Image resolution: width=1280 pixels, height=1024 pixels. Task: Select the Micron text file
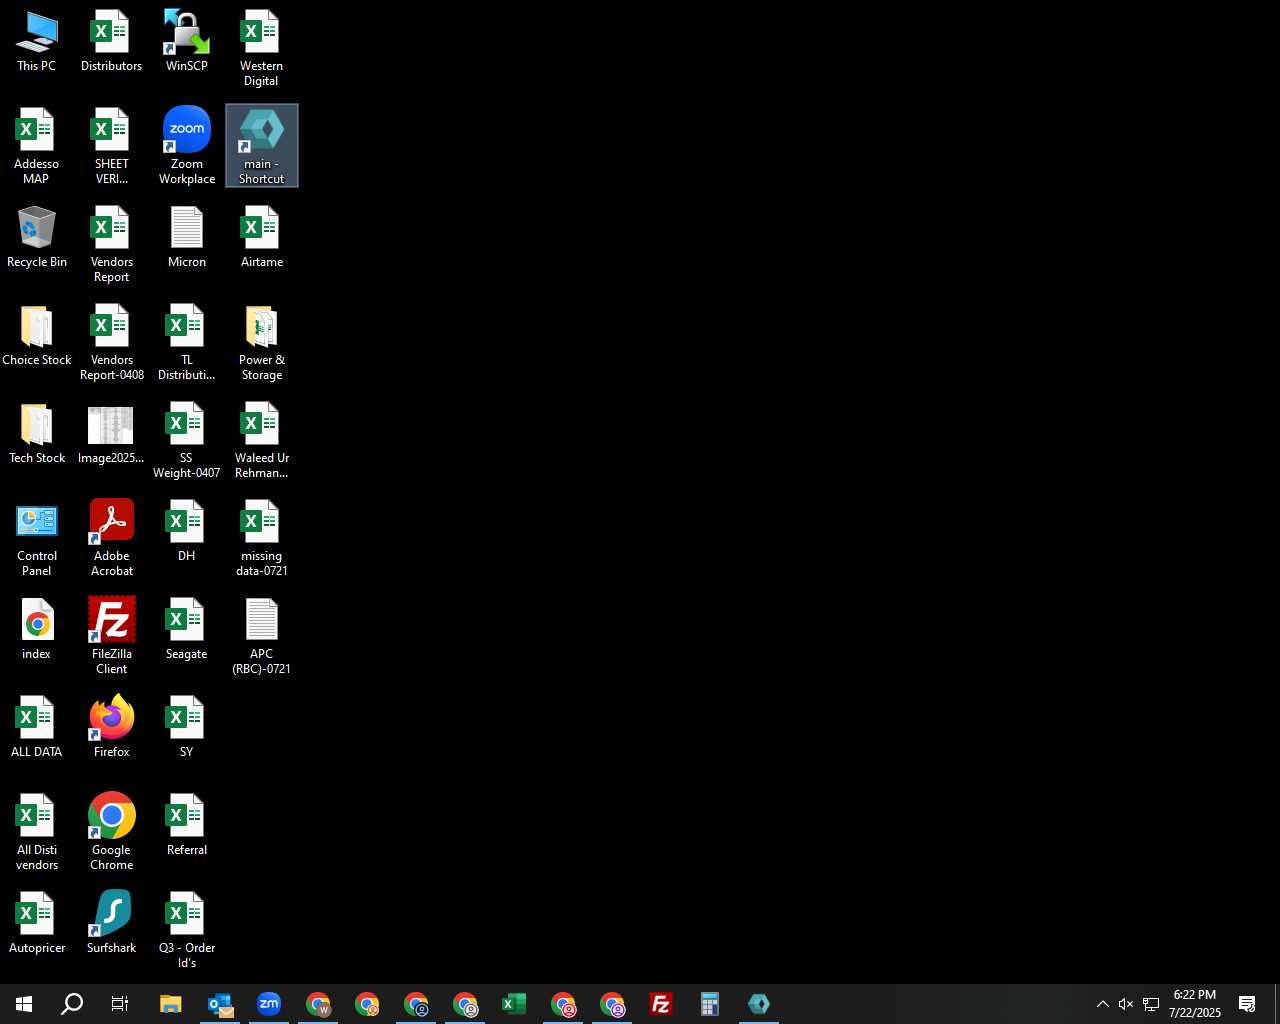pyautogui.click(x=187, y=238)
